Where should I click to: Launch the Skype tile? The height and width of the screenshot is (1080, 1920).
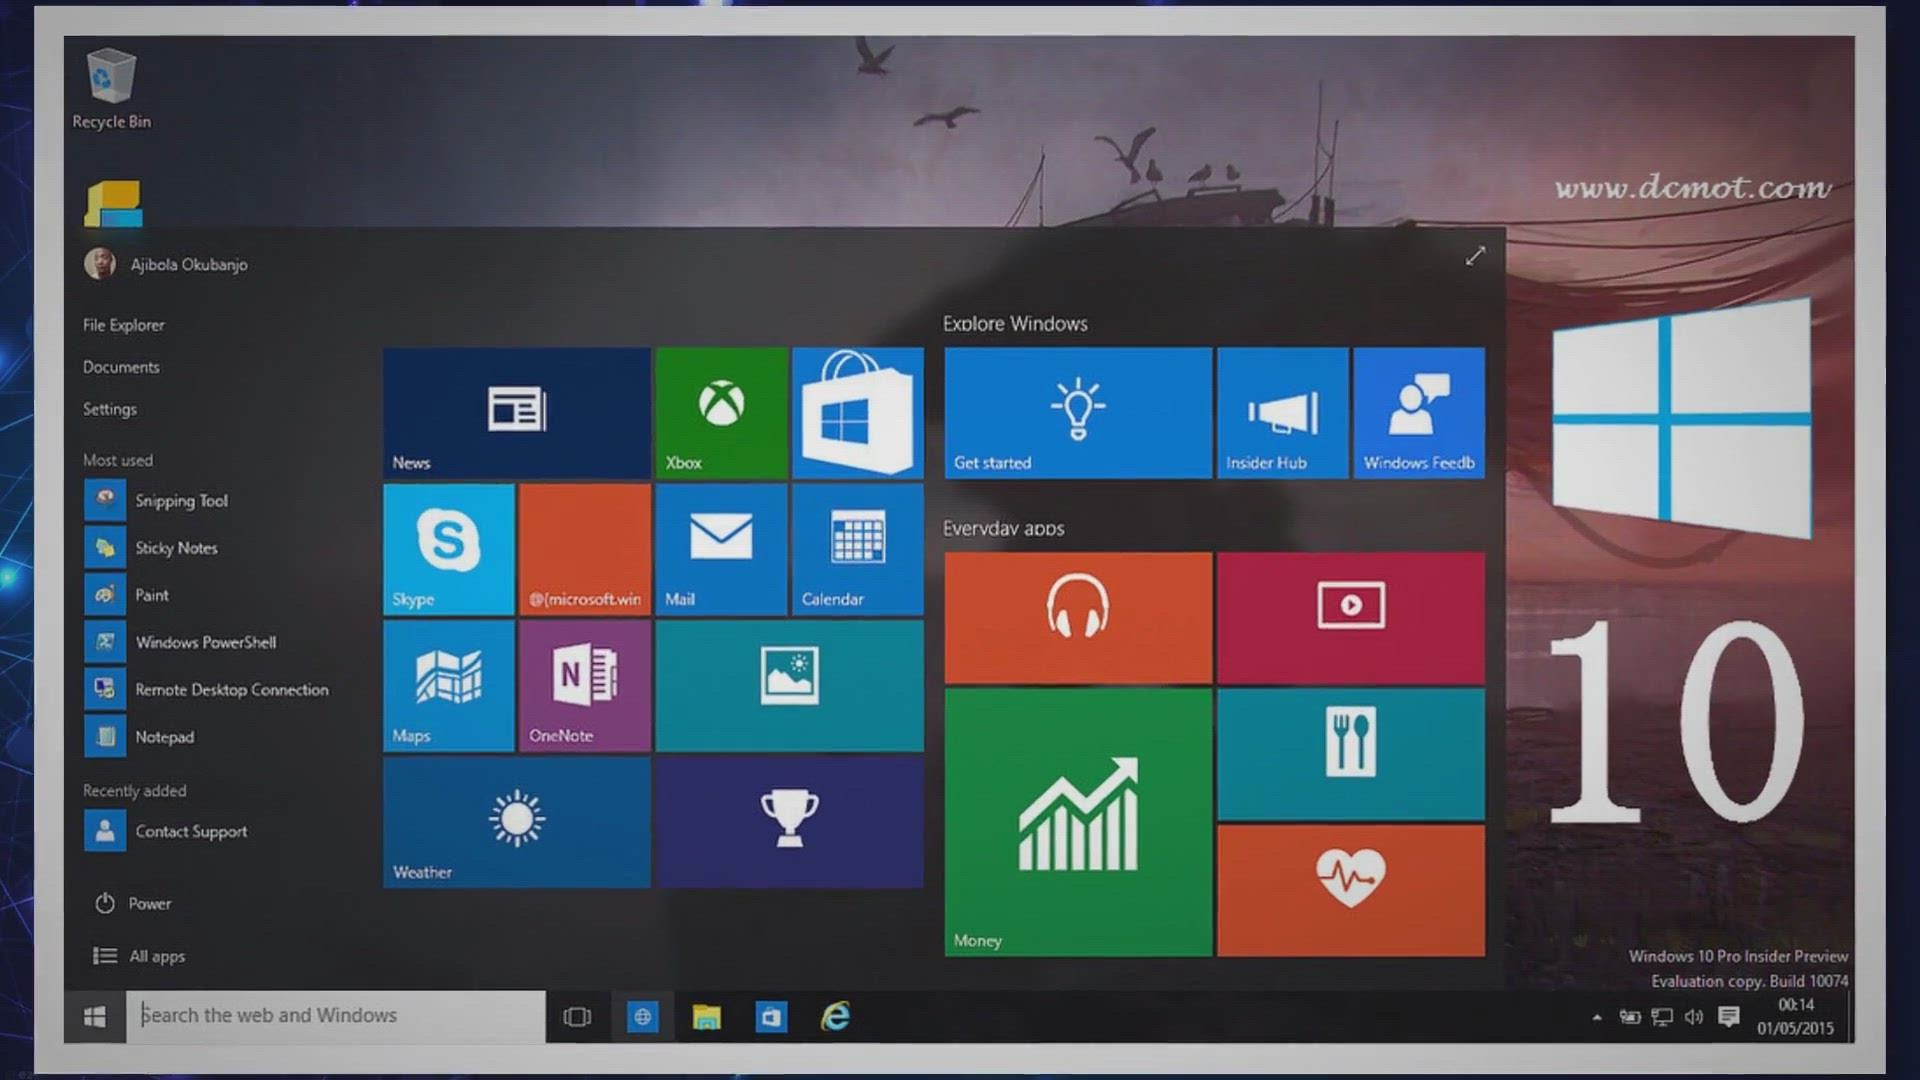point(449,549)
